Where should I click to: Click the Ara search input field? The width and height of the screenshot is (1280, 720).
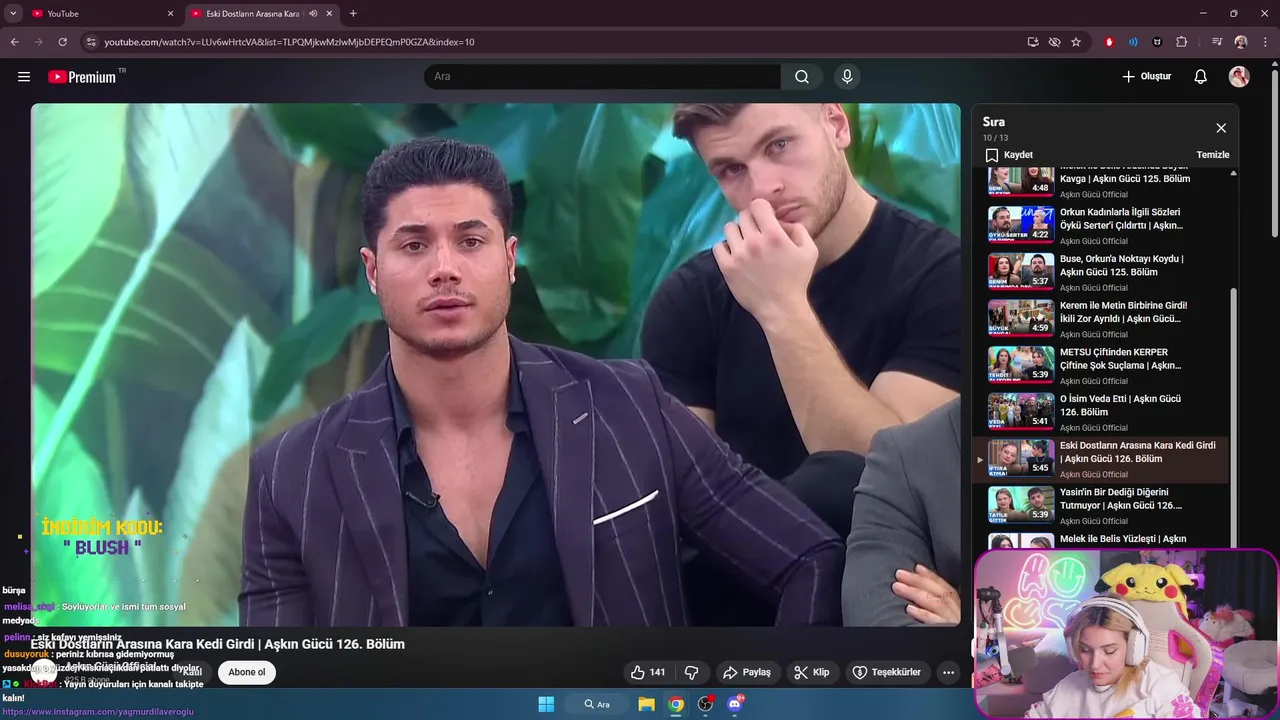tap(603, 77)
